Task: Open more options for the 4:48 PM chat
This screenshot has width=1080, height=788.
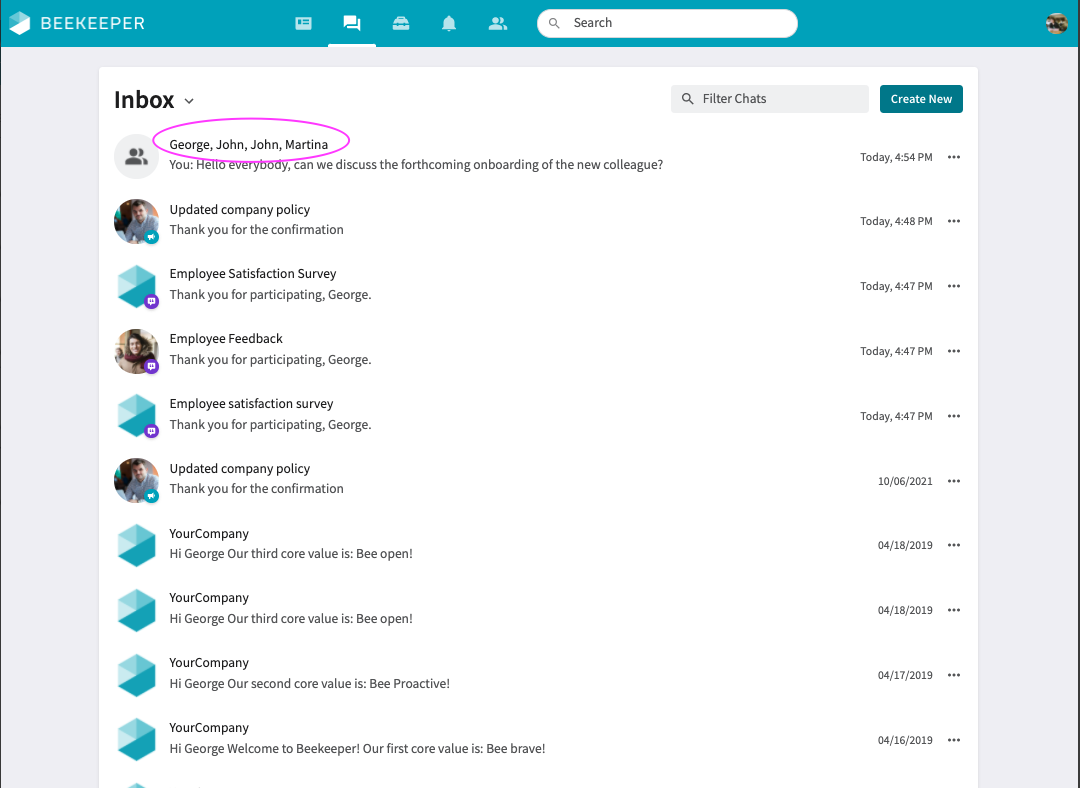Action: point(953,221)
